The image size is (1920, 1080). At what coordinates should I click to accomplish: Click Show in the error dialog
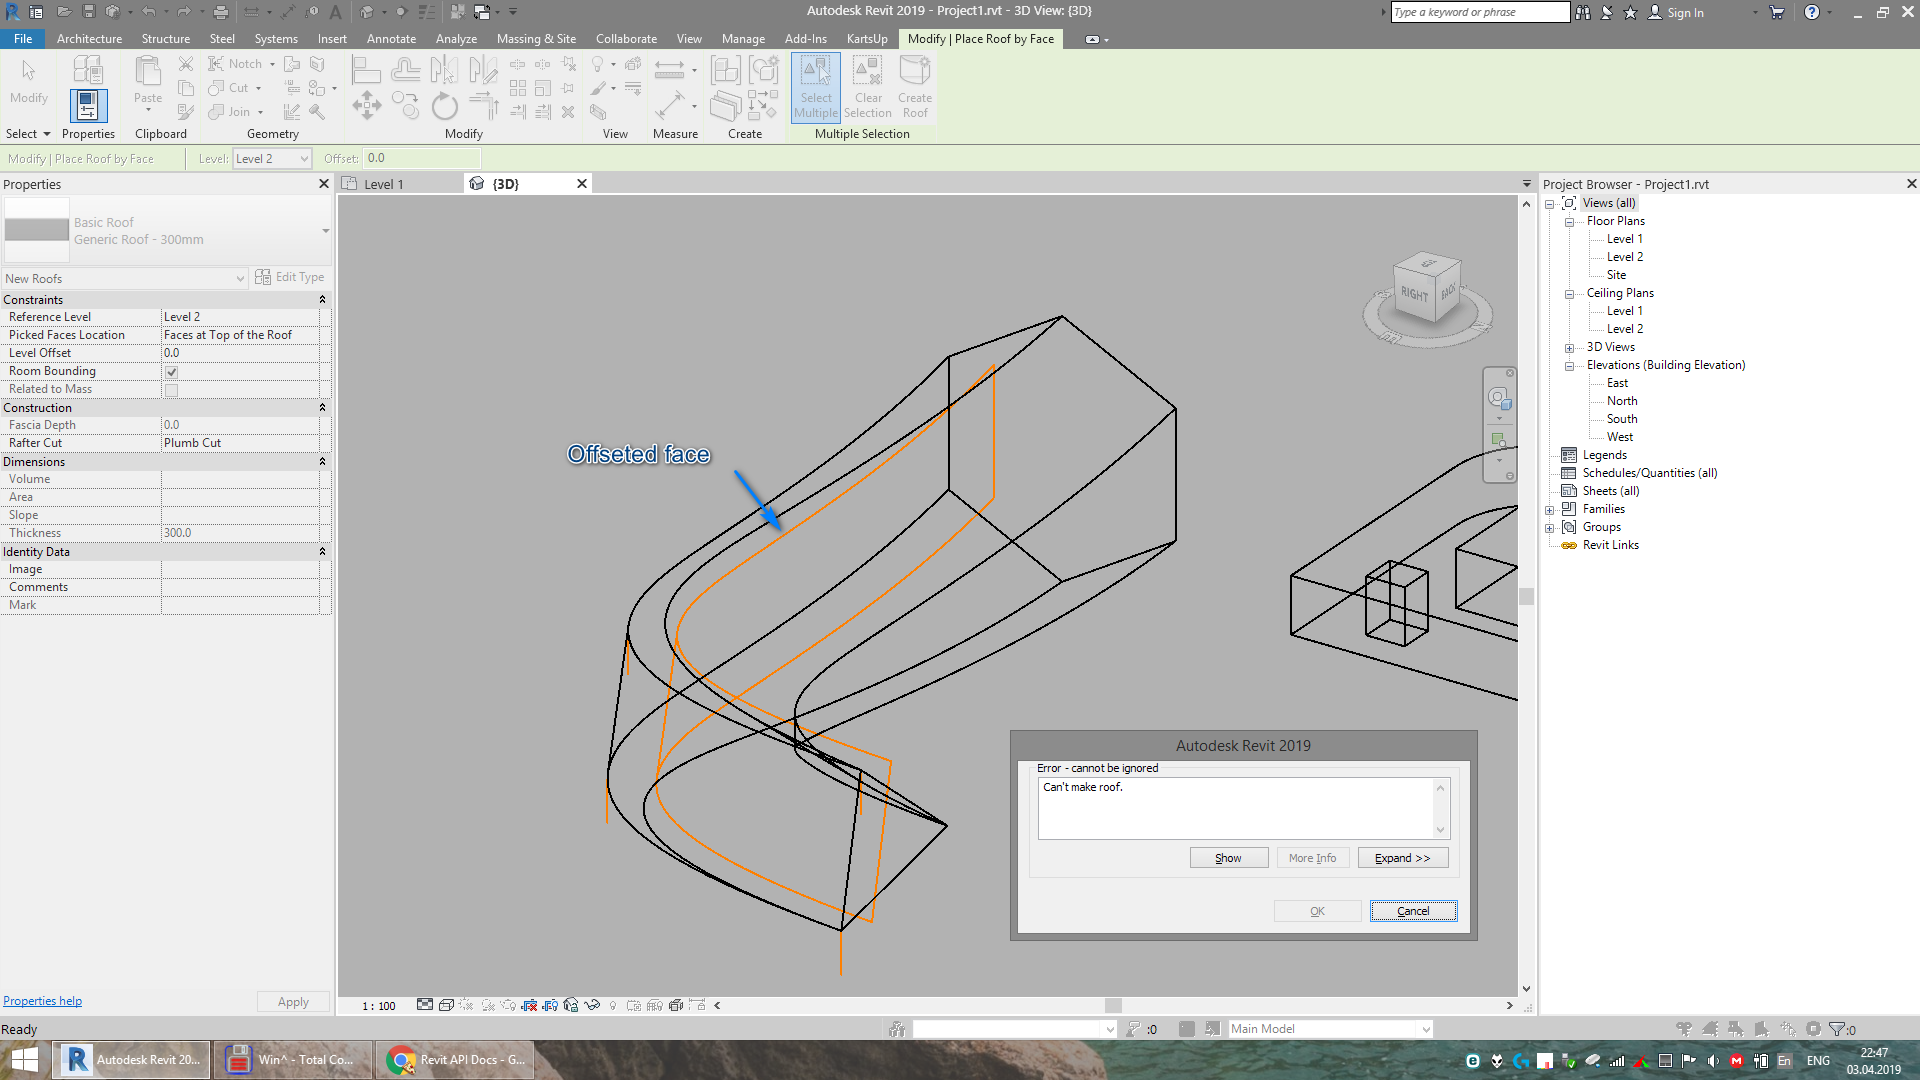(x=1228, y=858)
